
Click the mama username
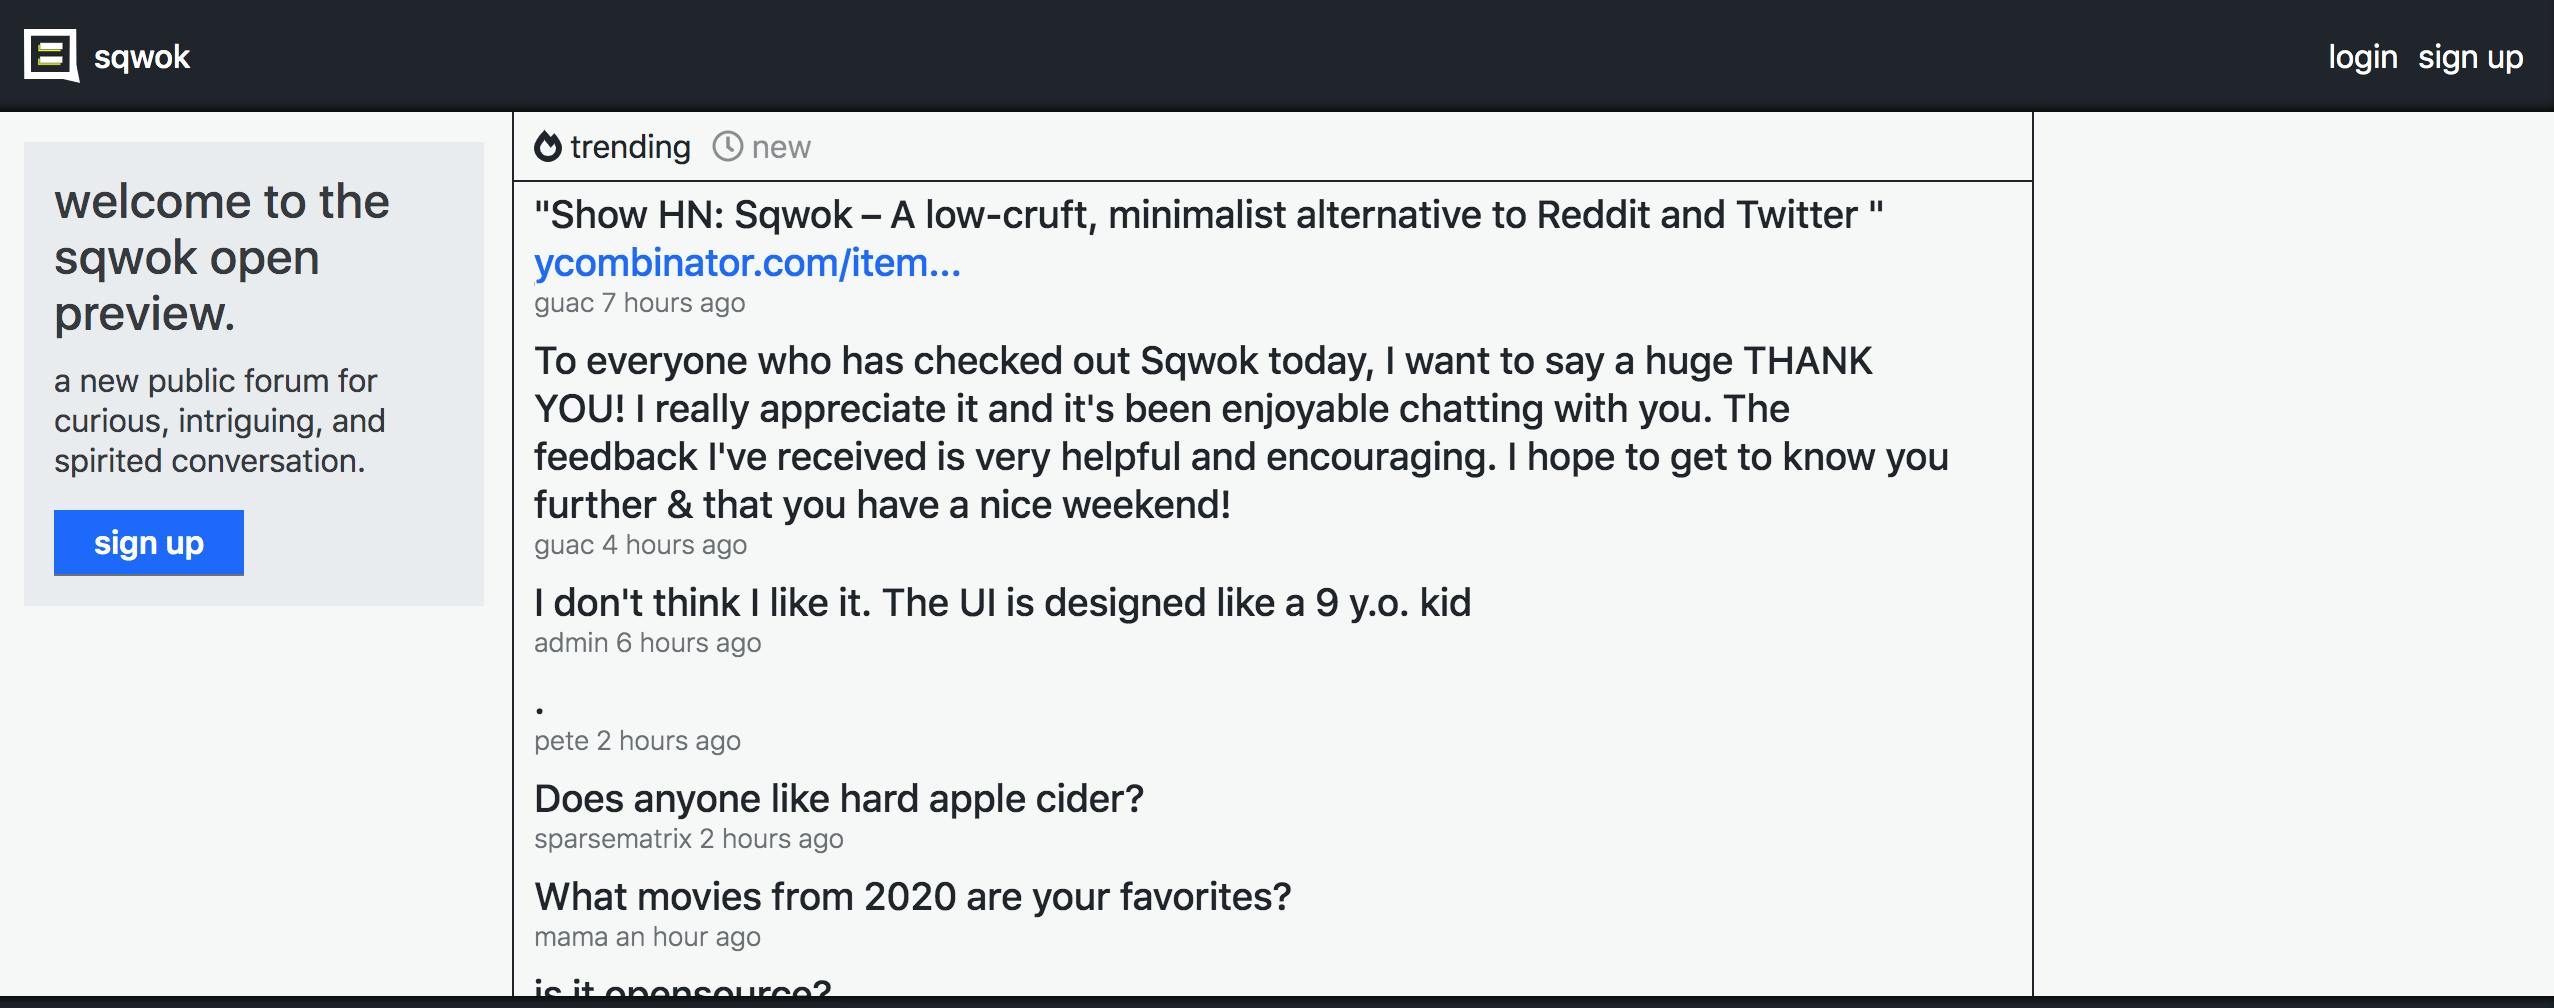tap(570, 937)
